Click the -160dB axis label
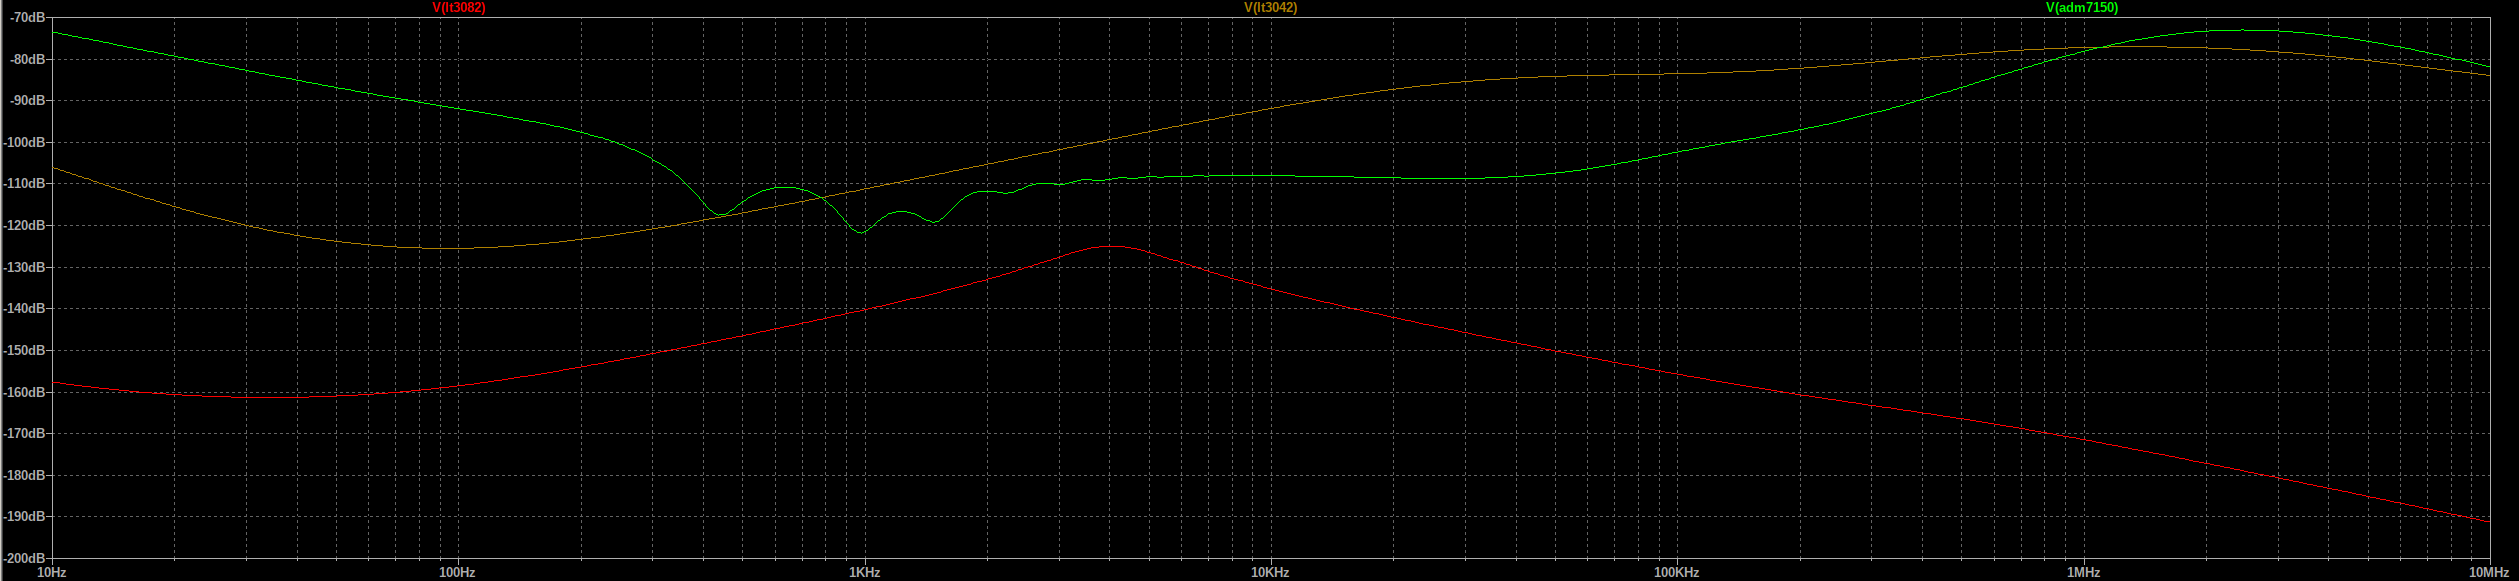Screen dimensions: 2519x581 click(23, 392)
